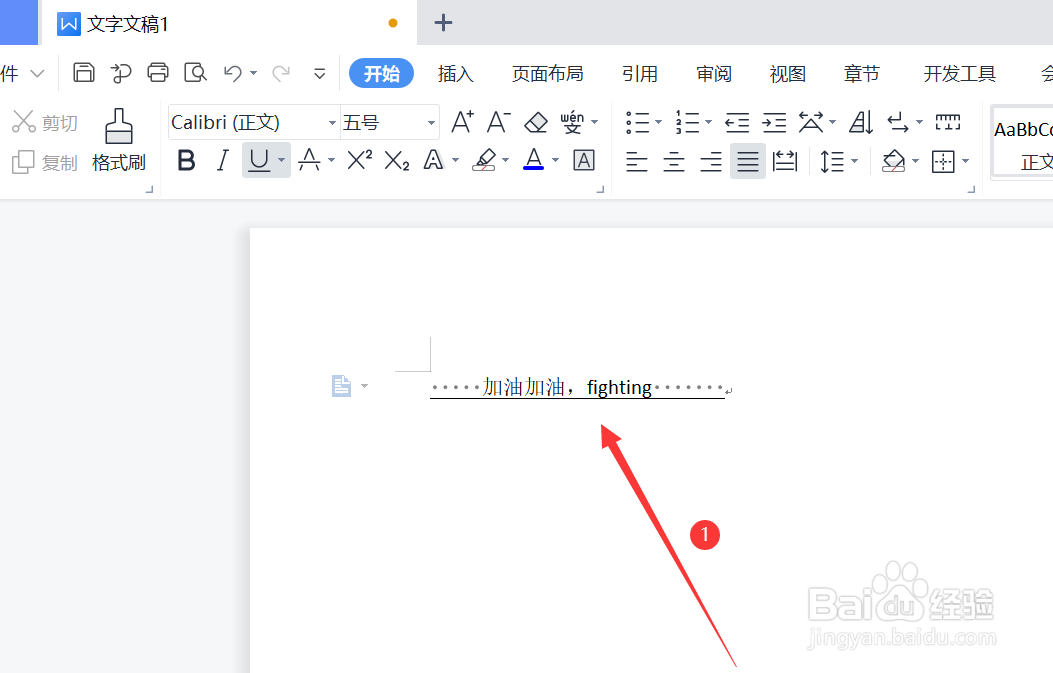
Task: Click the numbered list icon
Action: tap(687, 122)
